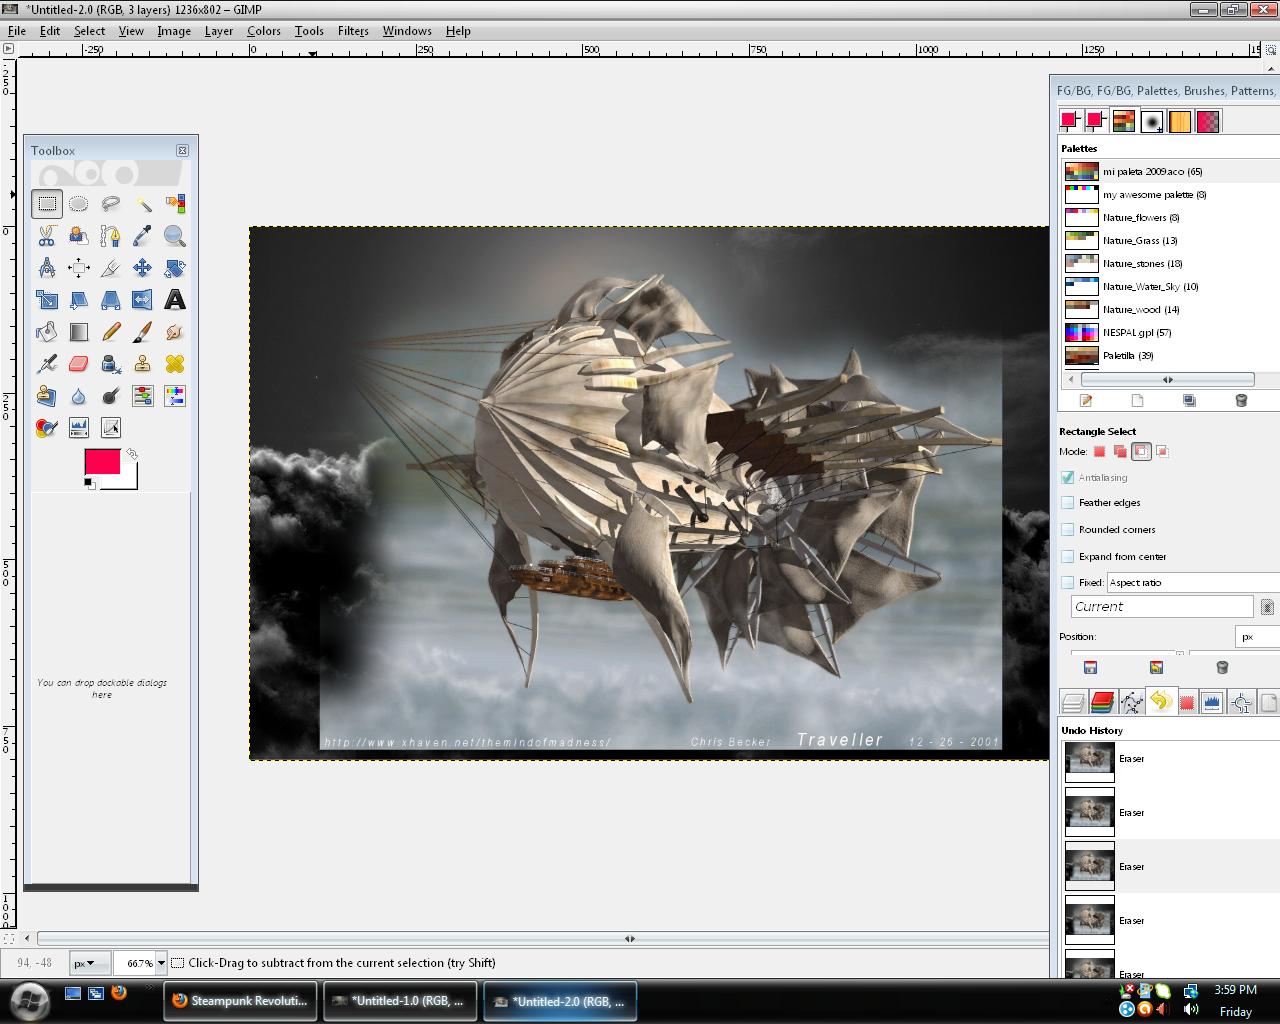Pick the Pencil tool
The width and height of the screenshot is (1280, 1024).
tap(111, 332)
